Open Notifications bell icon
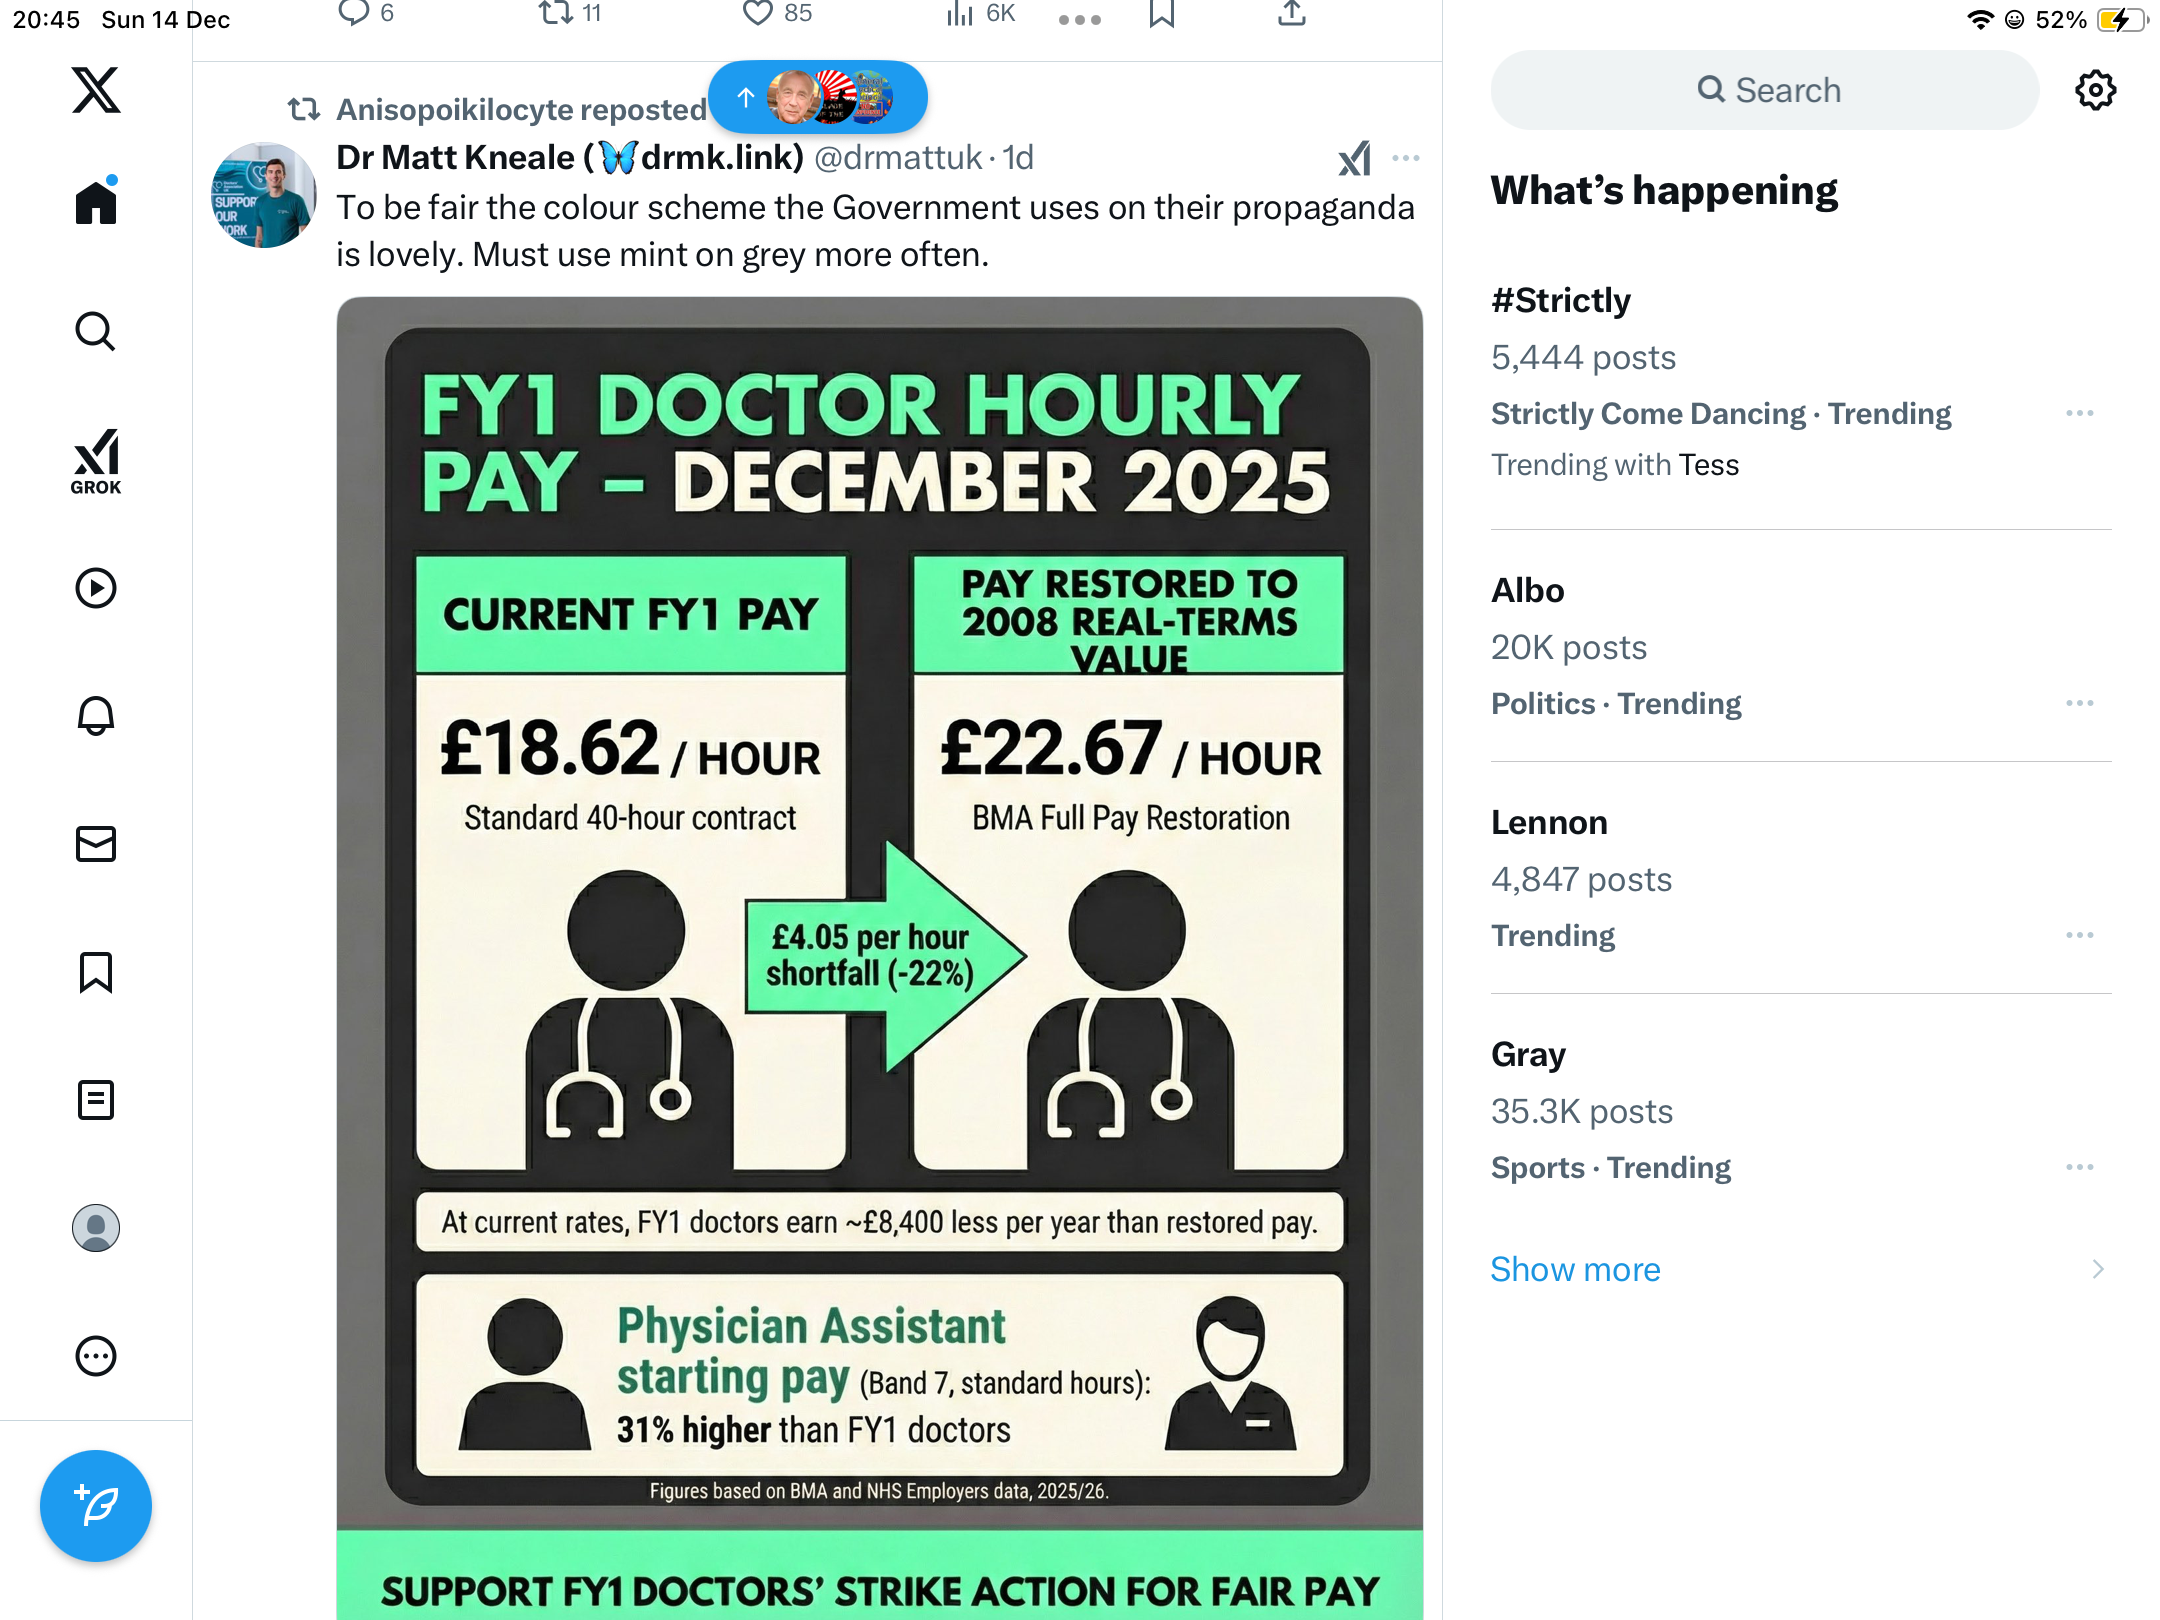This screenshot has width=2160, height=1620. 96,715
